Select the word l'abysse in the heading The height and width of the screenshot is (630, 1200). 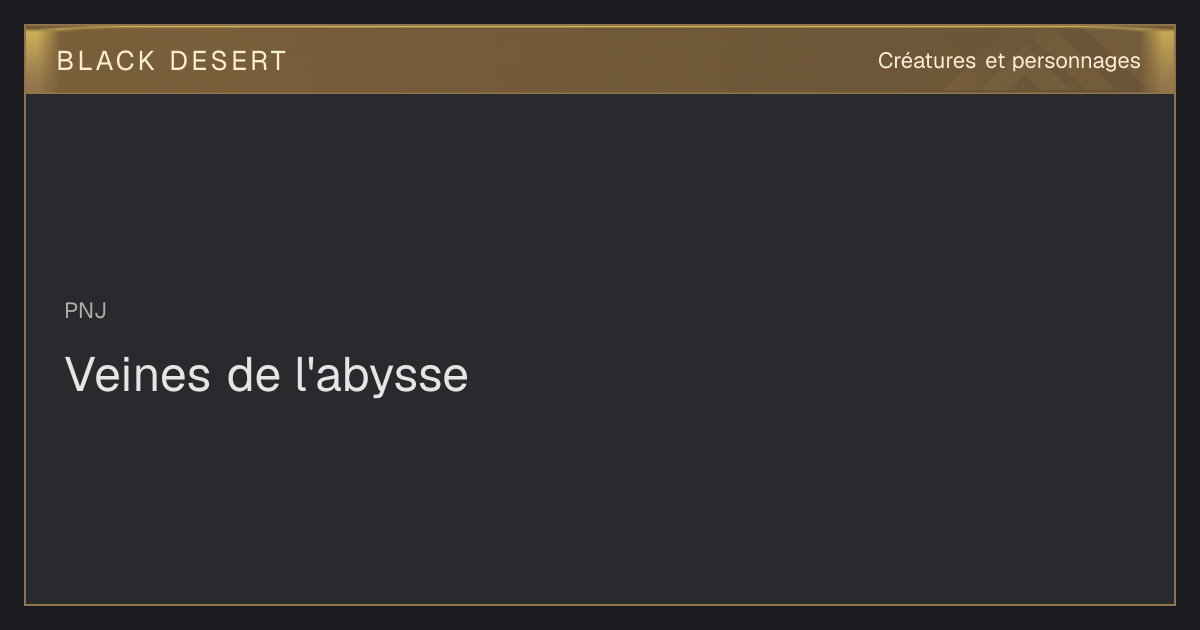point(382,376)
